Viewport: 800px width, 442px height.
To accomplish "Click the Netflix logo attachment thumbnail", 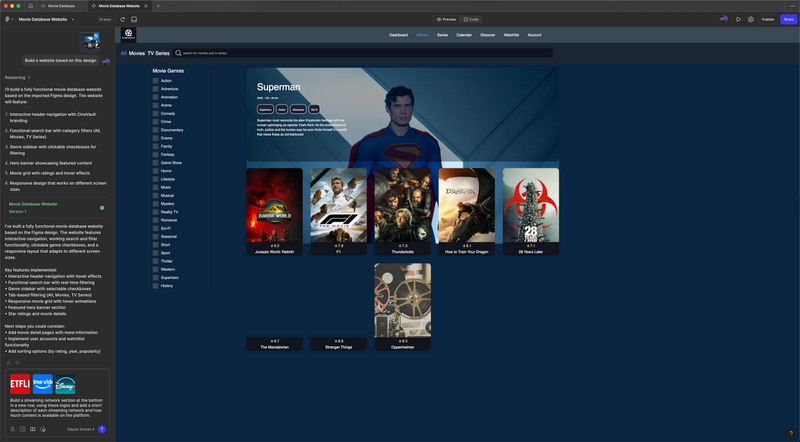I will [20, 384].
